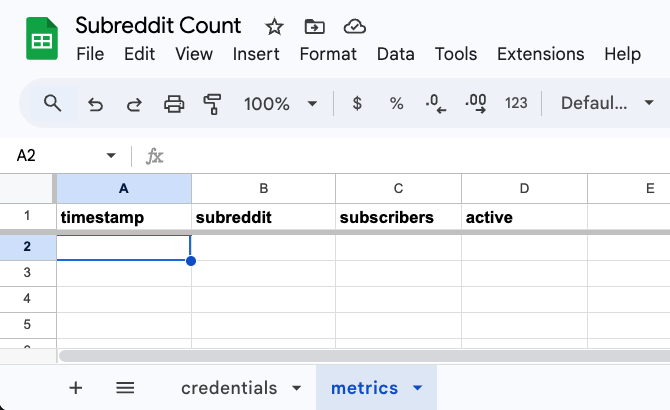Add a new sheet with plus button
This screenshot has width=670, height=410.
coord(76,388)
